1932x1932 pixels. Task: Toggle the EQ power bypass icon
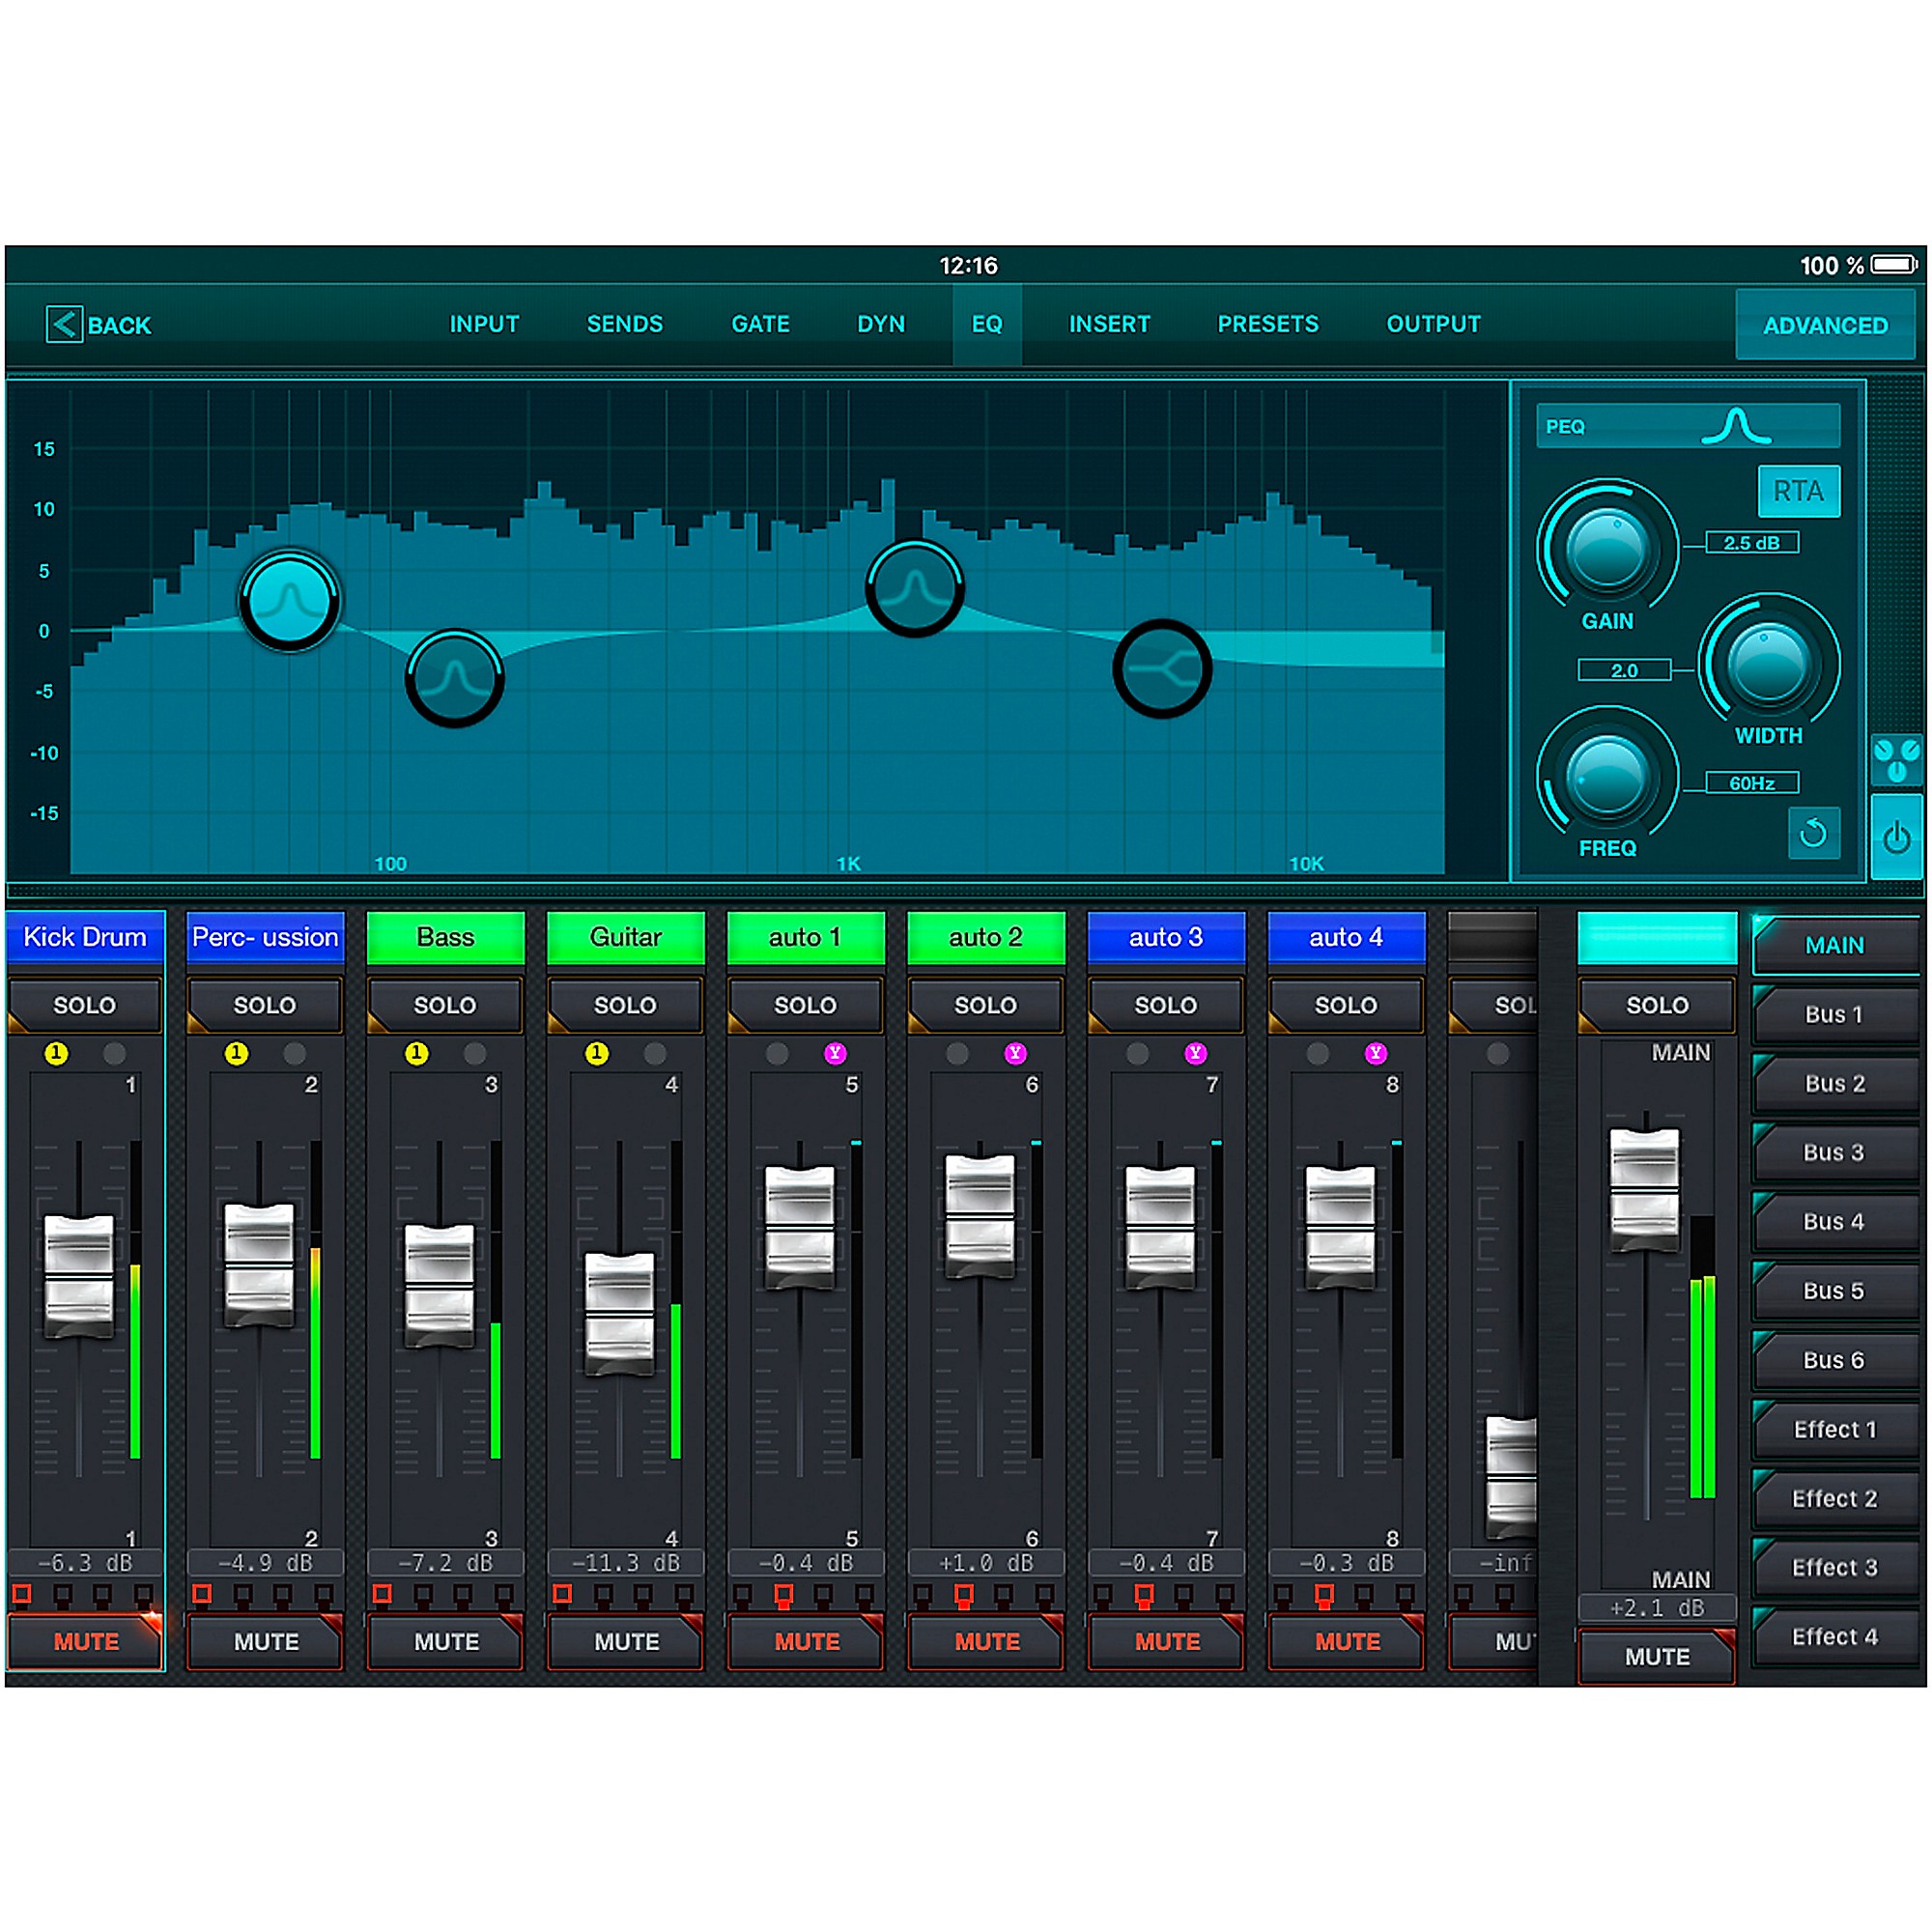[1897, 838]
